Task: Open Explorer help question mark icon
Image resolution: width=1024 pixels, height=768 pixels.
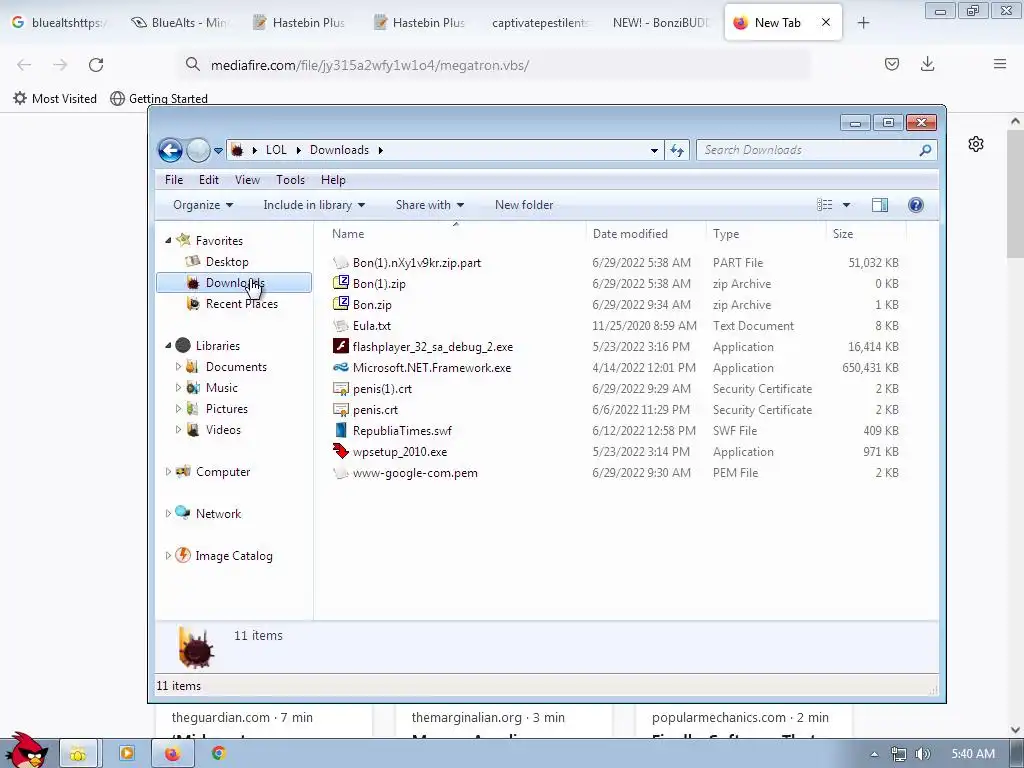Action: click(x=916, y=205)
